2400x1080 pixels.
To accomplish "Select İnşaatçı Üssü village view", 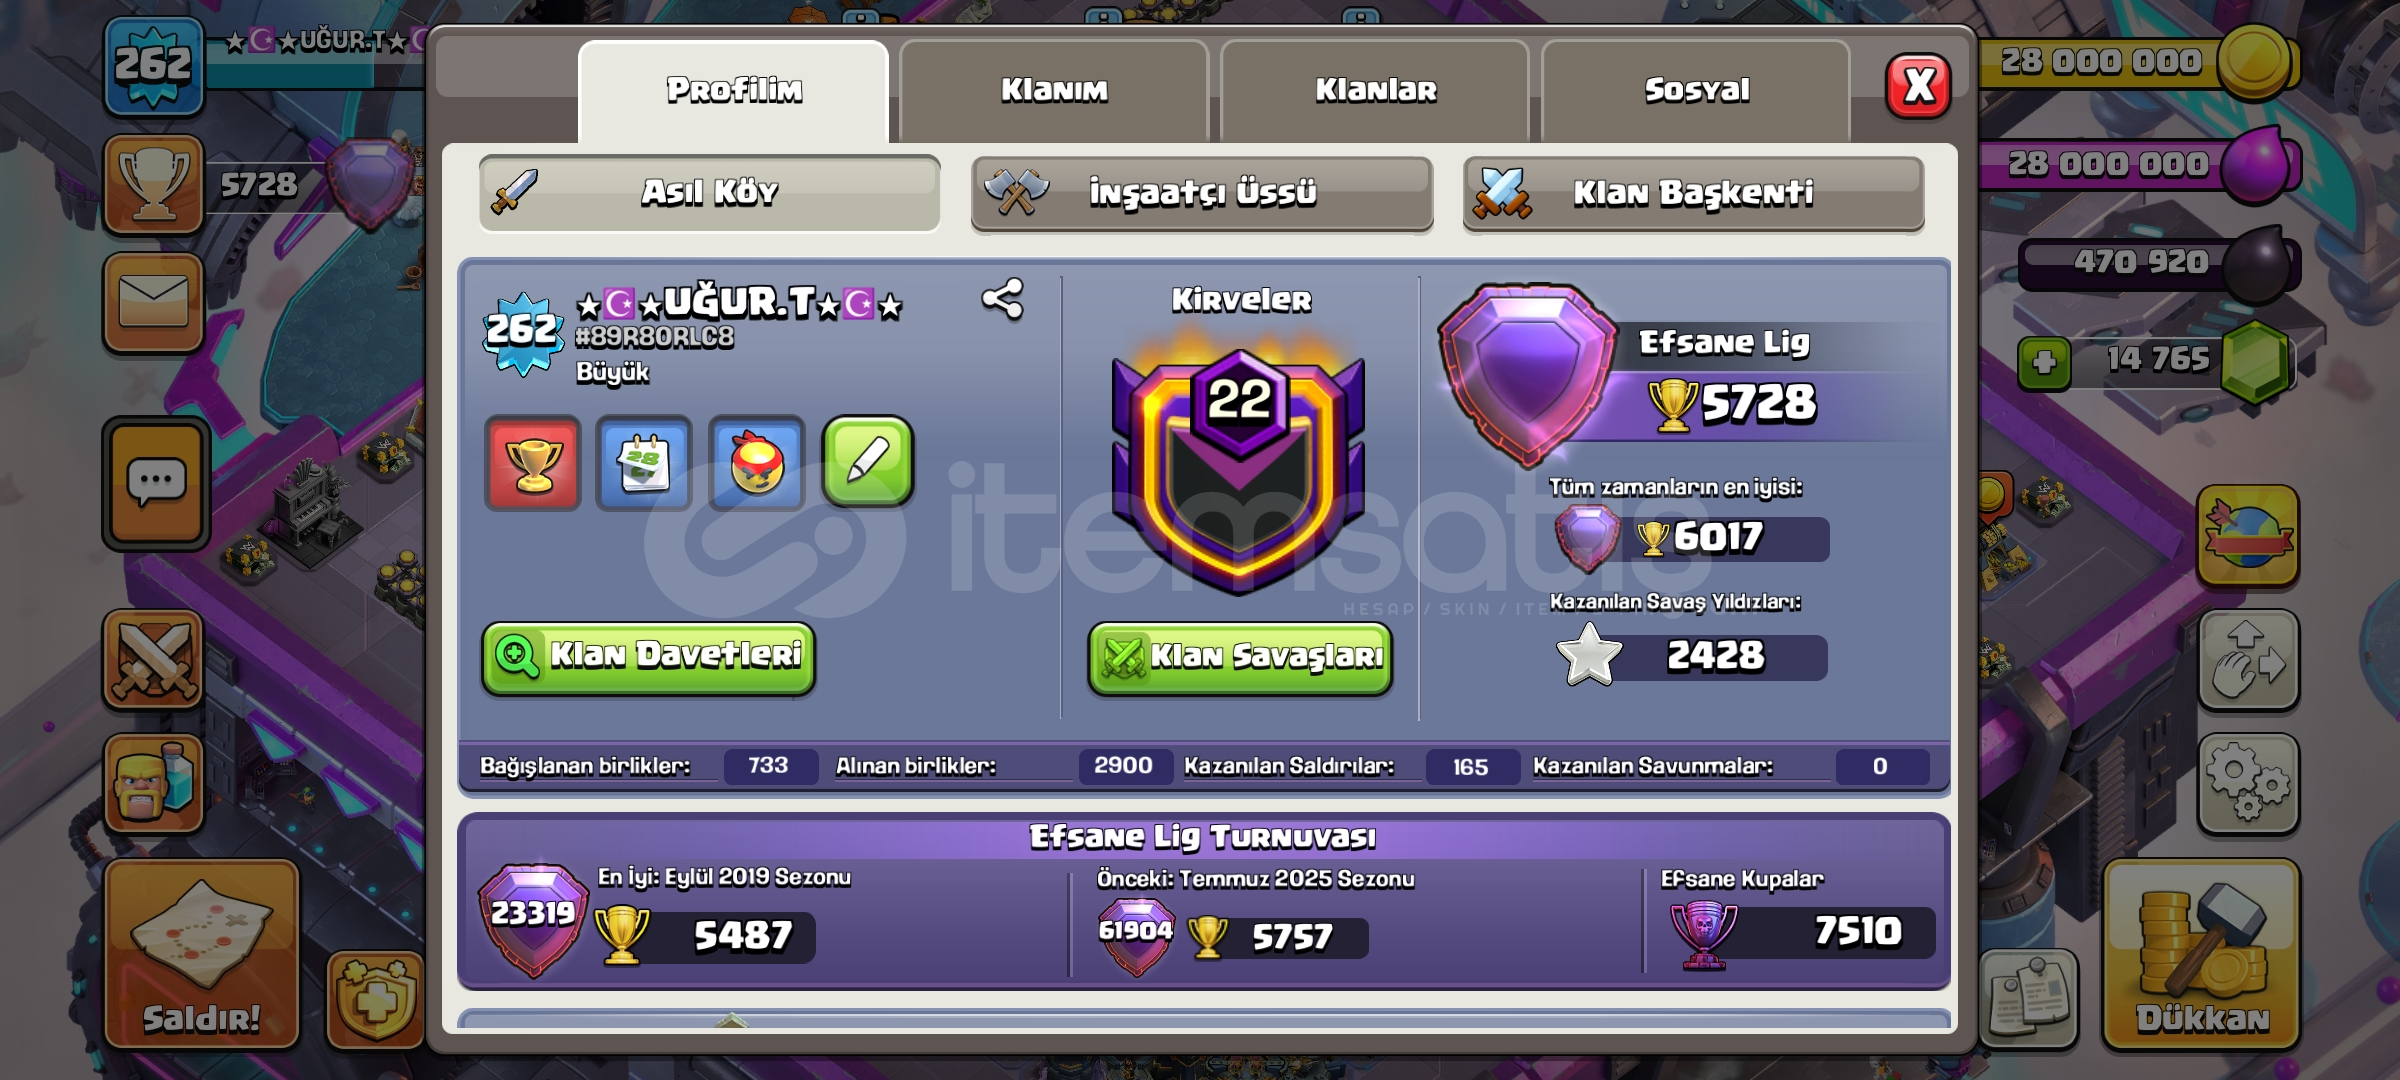I will click(1202, 193).
